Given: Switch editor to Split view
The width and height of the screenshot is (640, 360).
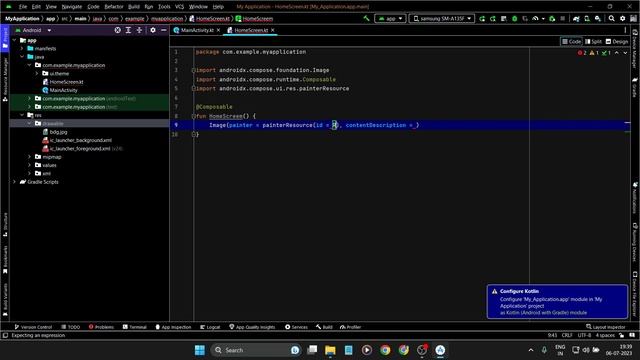Looking at the screenshot, I should click(593, 41).
